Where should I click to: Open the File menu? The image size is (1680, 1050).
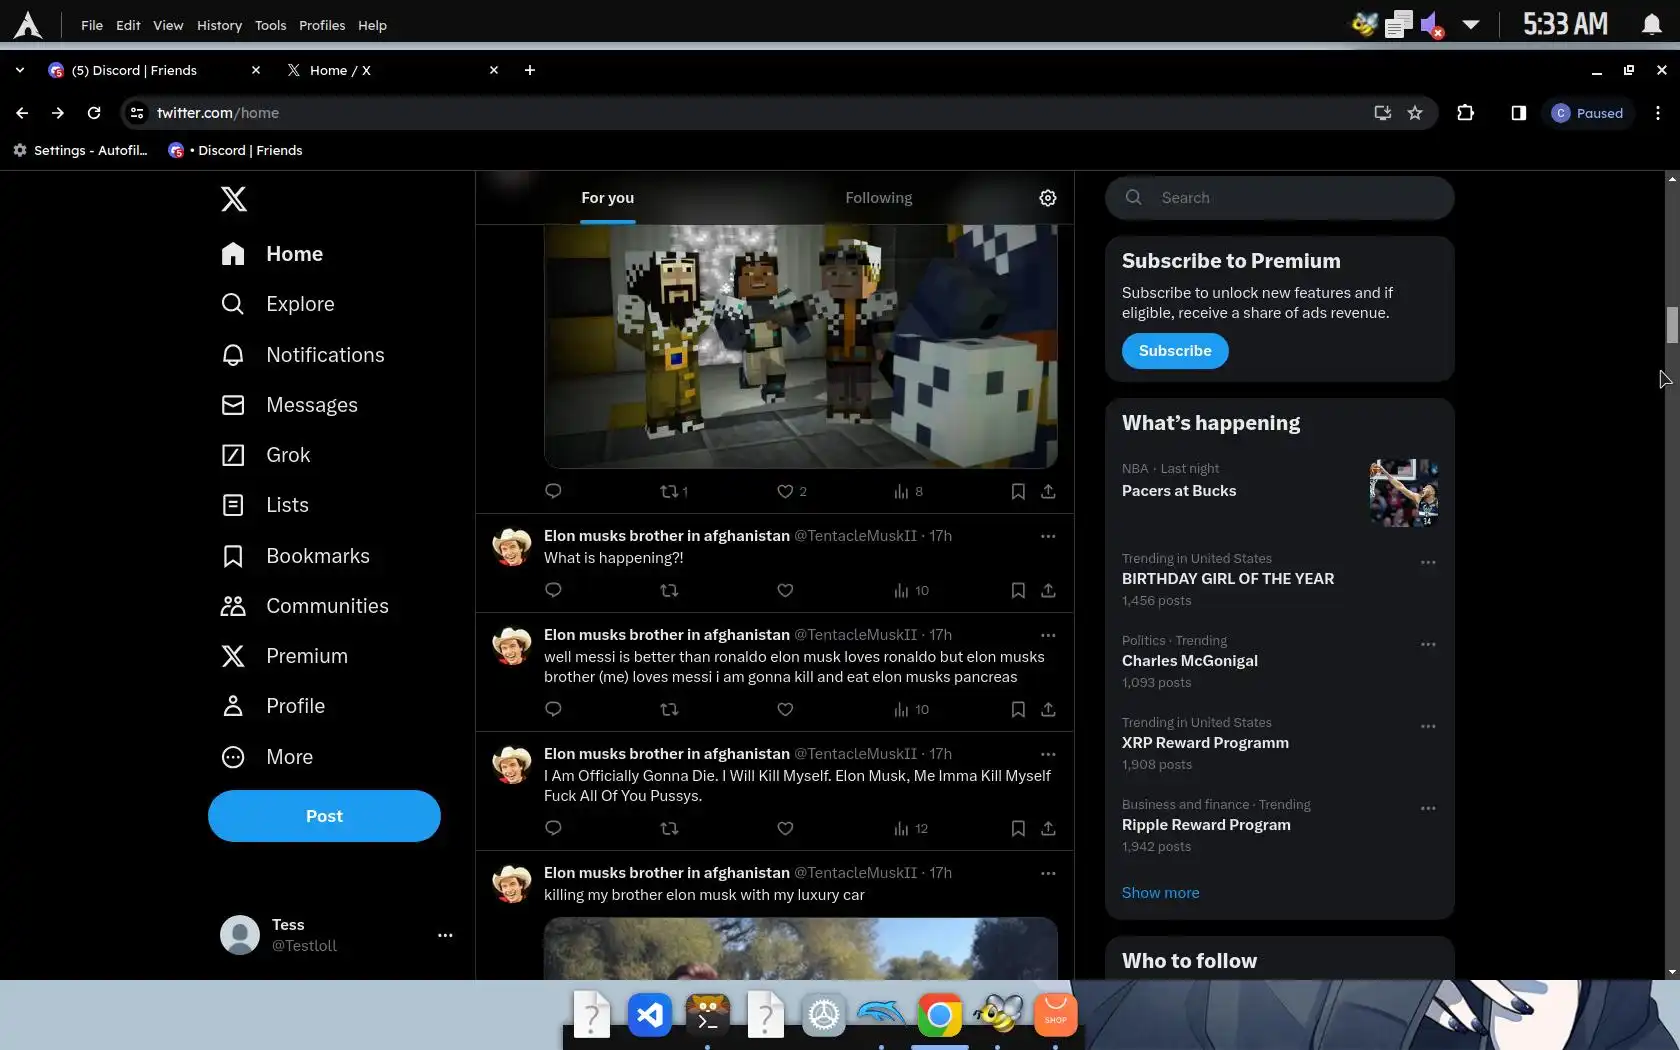92,25
